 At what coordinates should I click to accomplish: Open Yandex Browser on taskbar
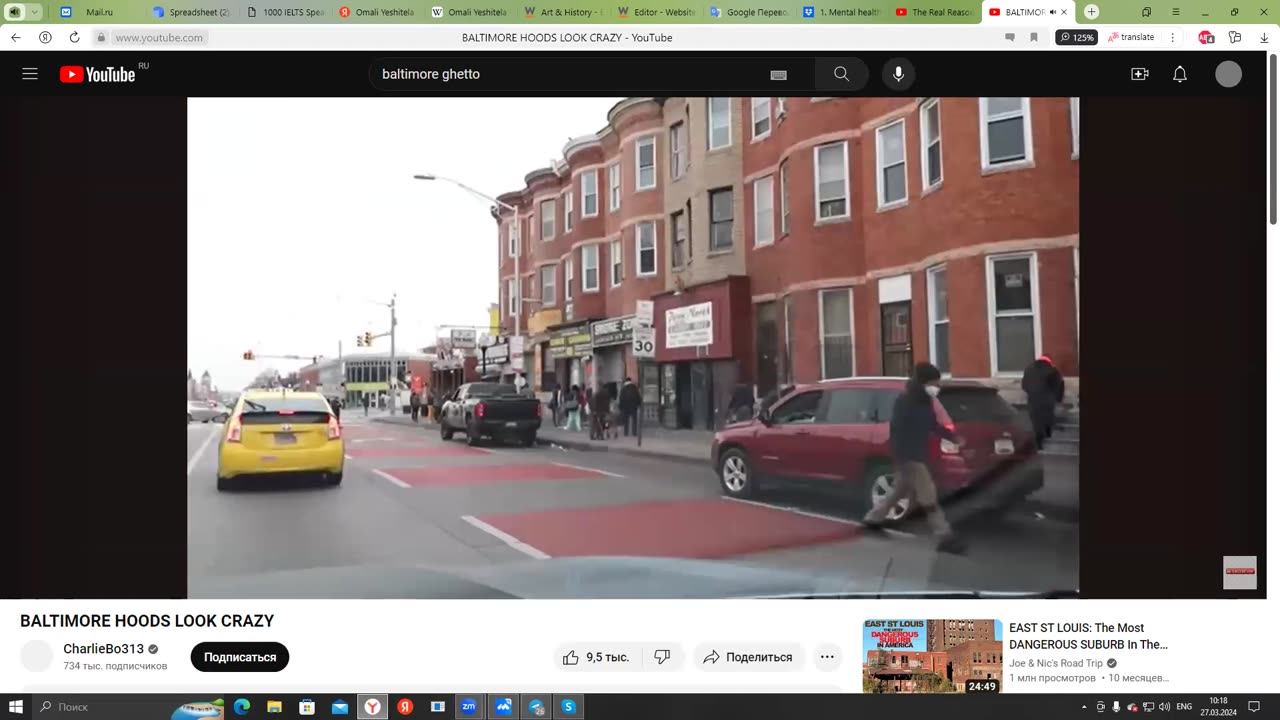click(372, 707)
